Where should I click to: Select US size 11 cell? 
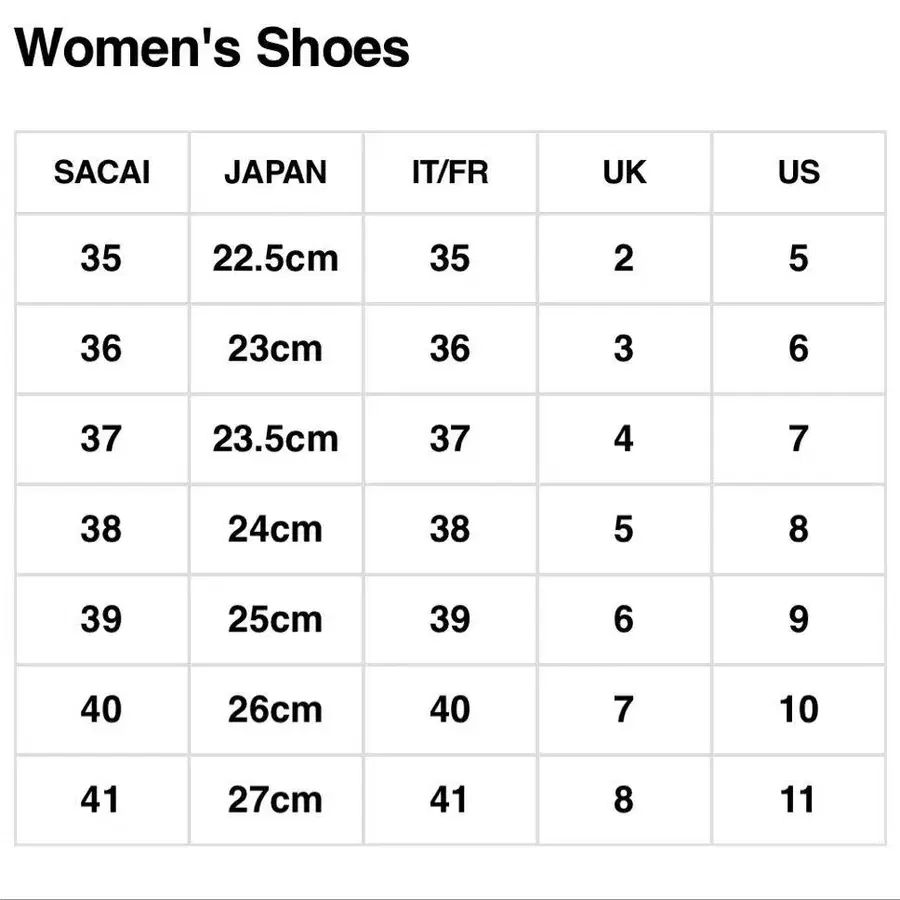(x=798, y=800)
